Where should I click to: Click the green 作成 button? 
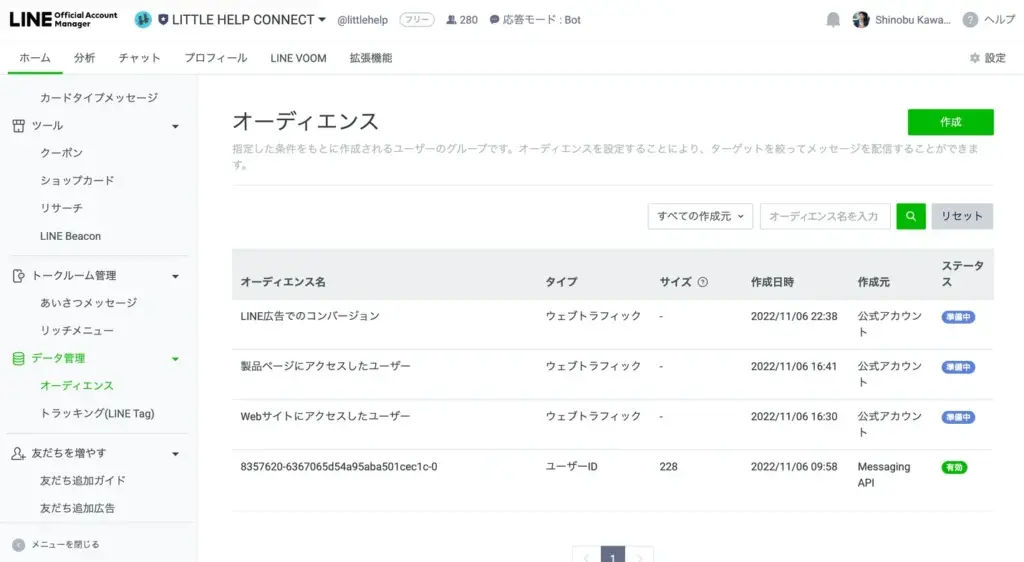(x=950, y=122)
